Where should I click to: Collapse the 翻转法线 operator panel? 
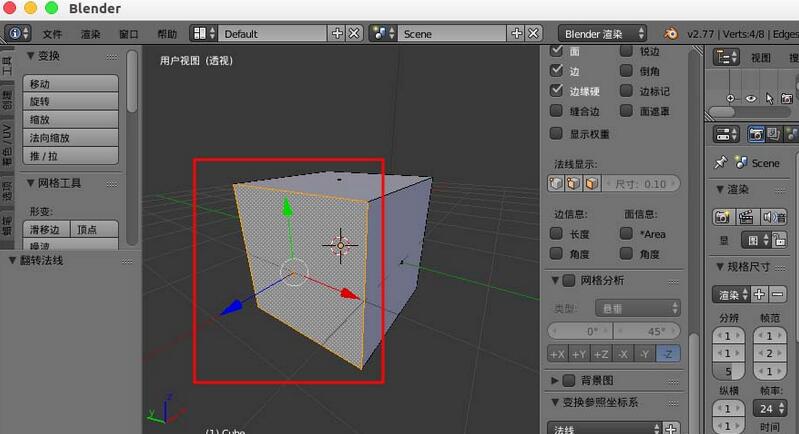point(12,260)
